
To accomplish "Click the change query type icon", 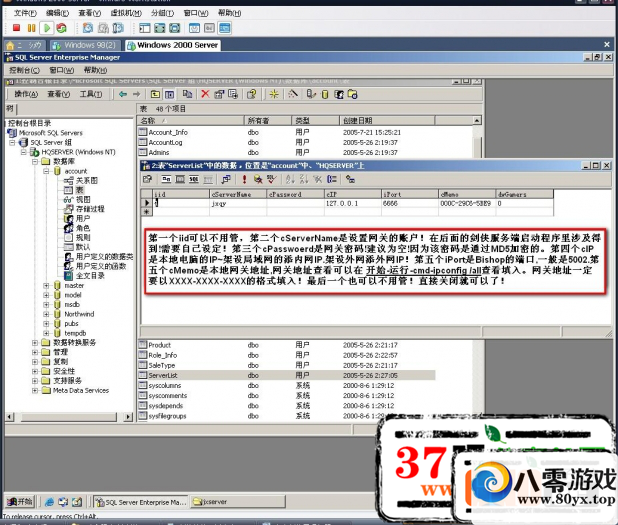I will [x=226, y=180].
